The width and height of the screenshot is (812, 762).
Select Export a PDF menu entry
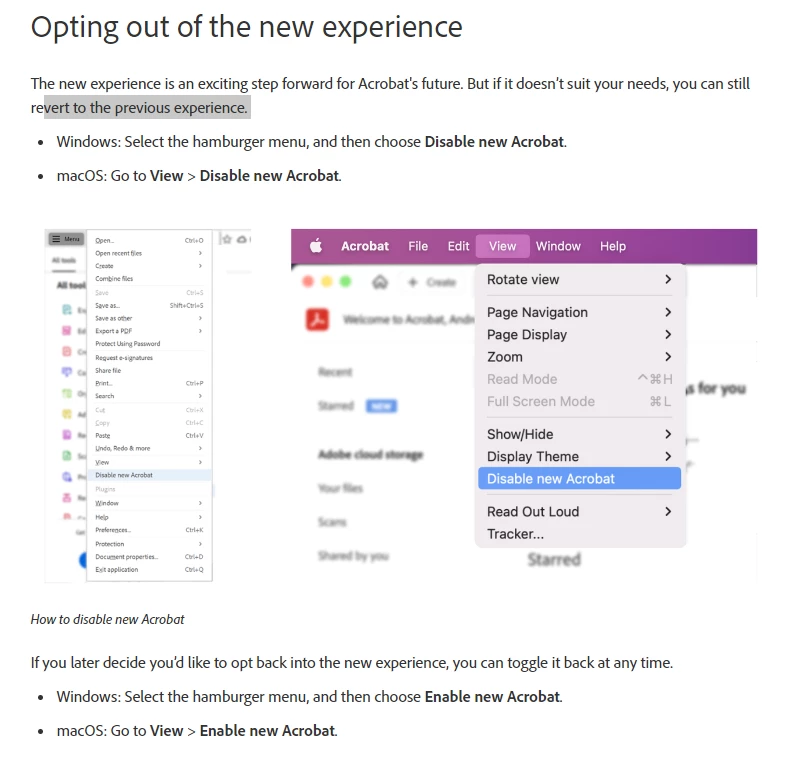149,330
